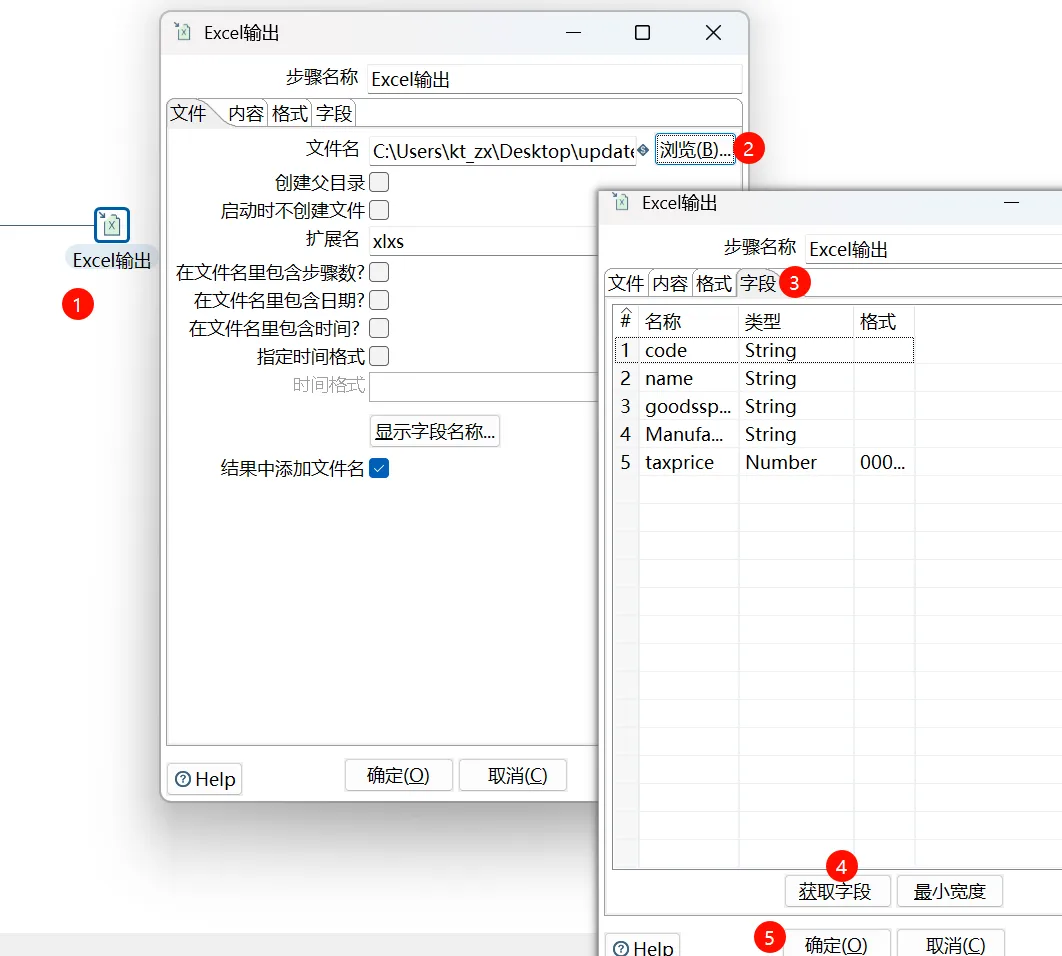This screenshot has width=1062, height=956.
Task: Click the Excel输出 step icon on canvas
Action: pos(112,225)
